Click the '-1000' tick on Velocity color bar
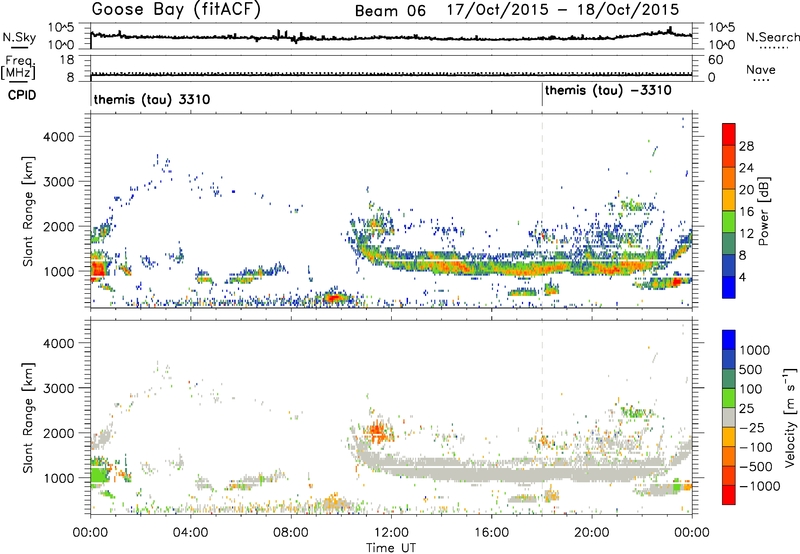This screenshot has width=800, height=554. [x=759, y=486]
